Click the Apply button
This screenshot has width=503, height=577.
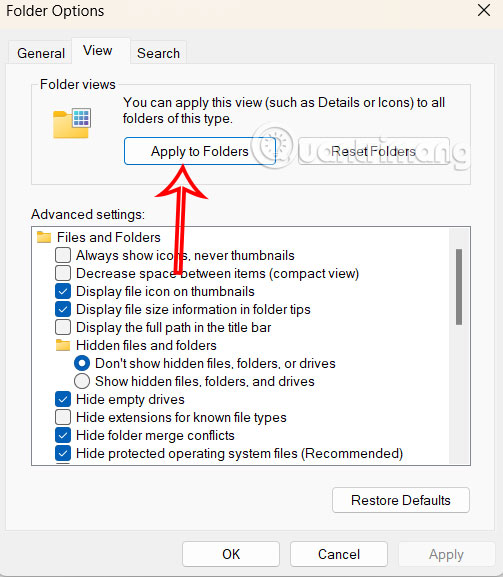click(x=446, y=554)
